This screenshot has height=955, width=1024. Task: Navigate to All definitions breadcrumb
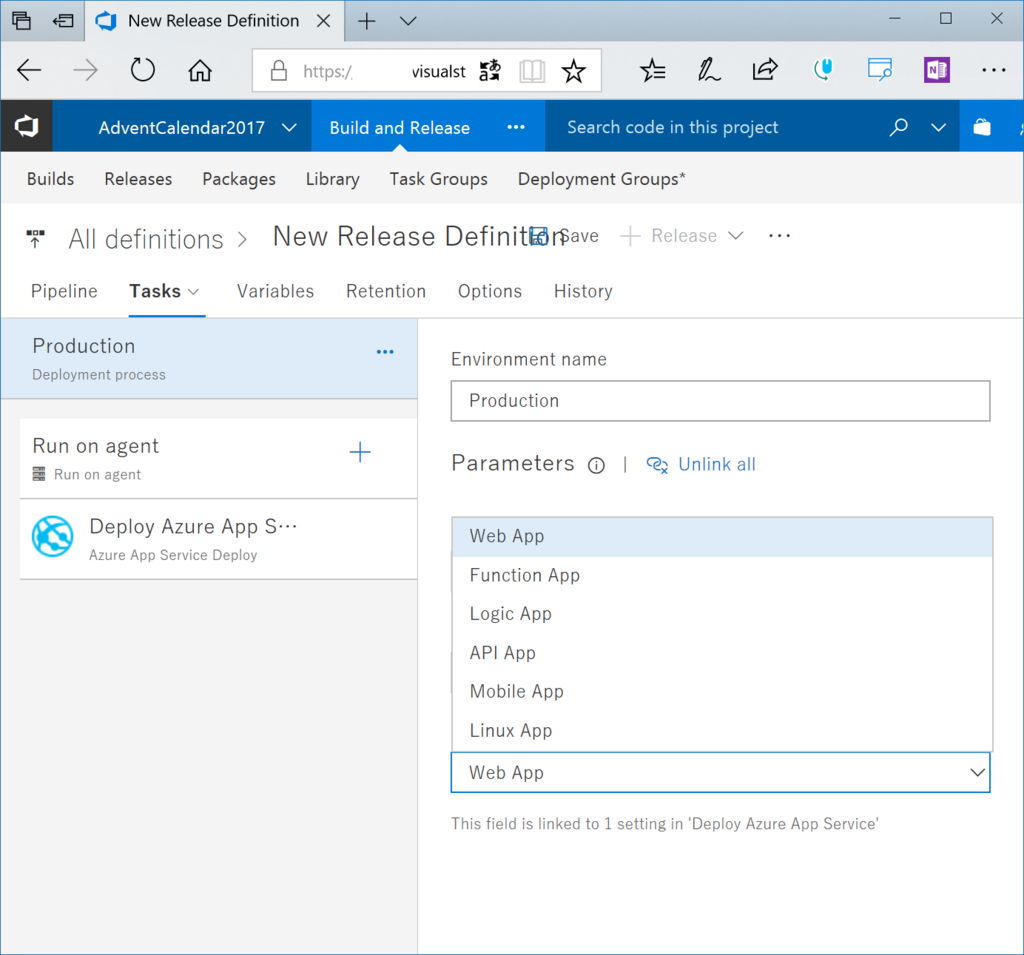click(146, 239)
